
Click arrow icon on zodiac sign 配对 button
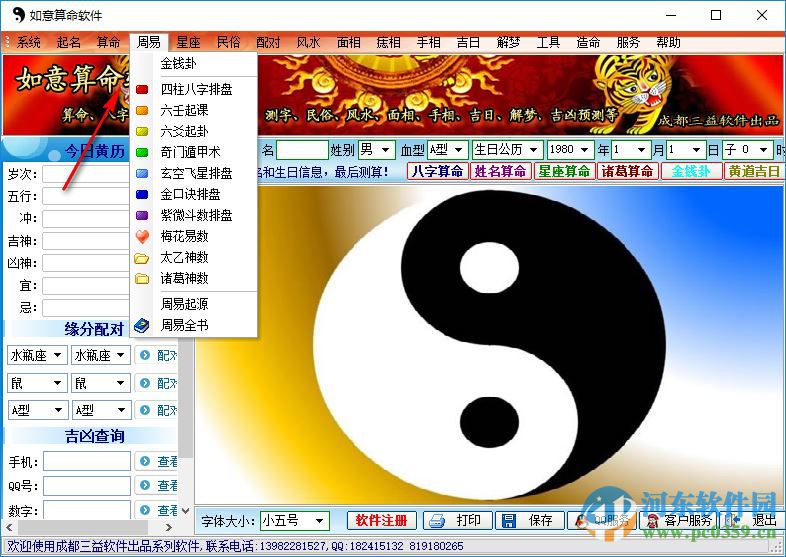[x=145, y=355]
